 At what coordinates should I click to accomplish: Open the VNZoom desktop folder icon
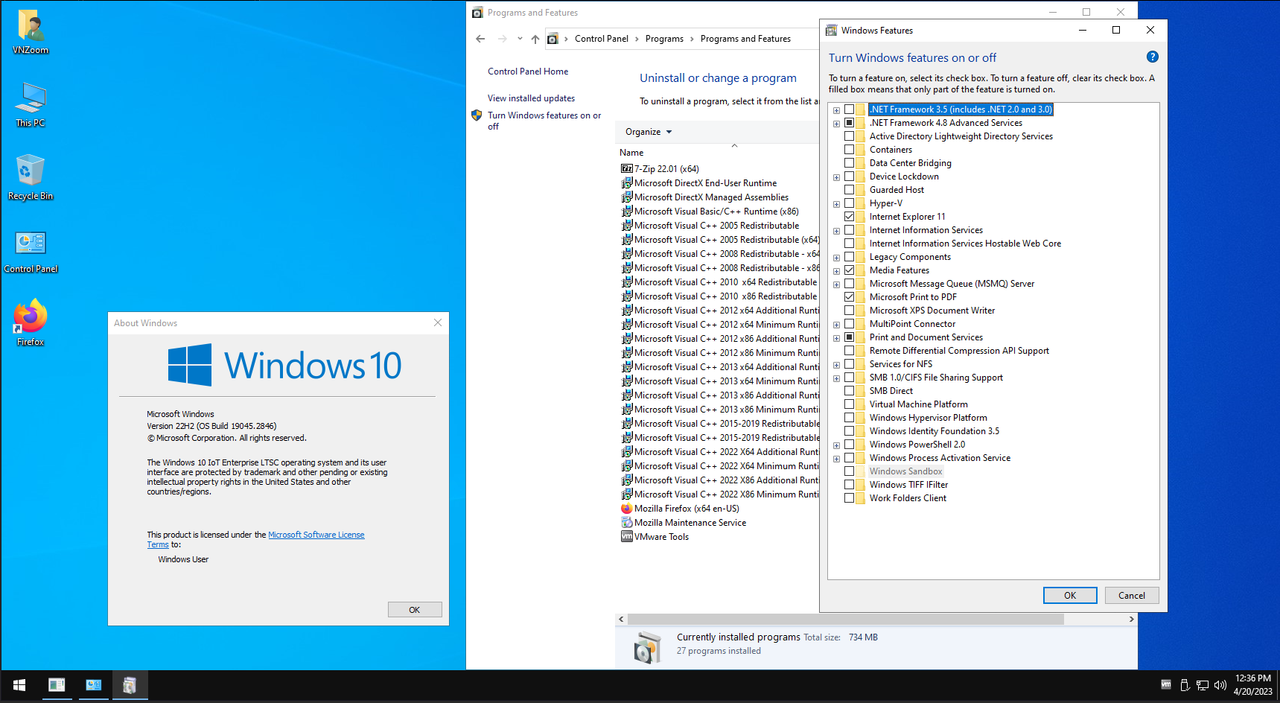(x=30, y=32)
